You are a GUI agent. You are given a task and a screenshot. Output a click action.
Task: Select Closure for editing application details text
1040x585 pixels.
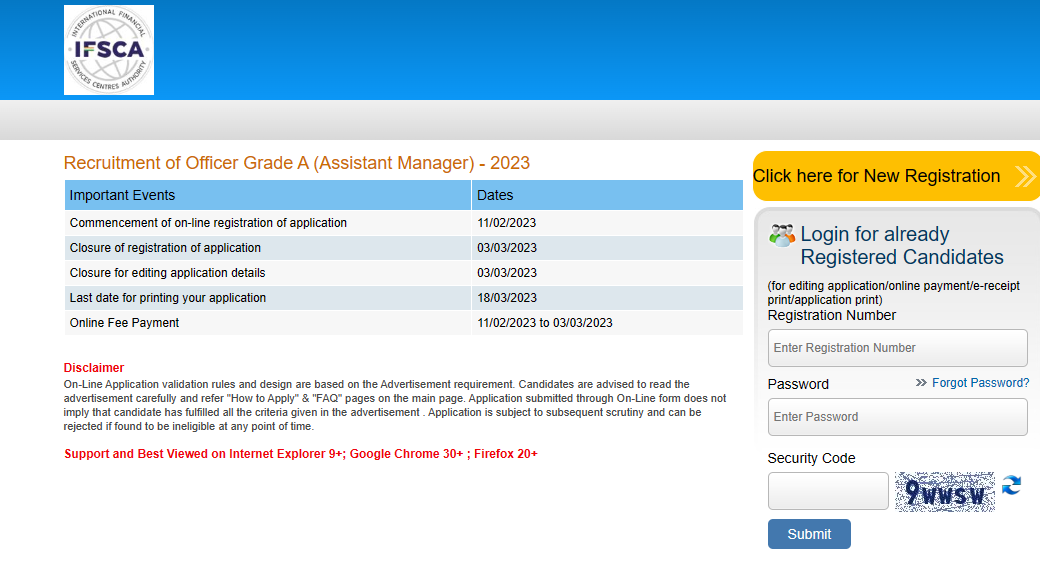coord(167,273)
